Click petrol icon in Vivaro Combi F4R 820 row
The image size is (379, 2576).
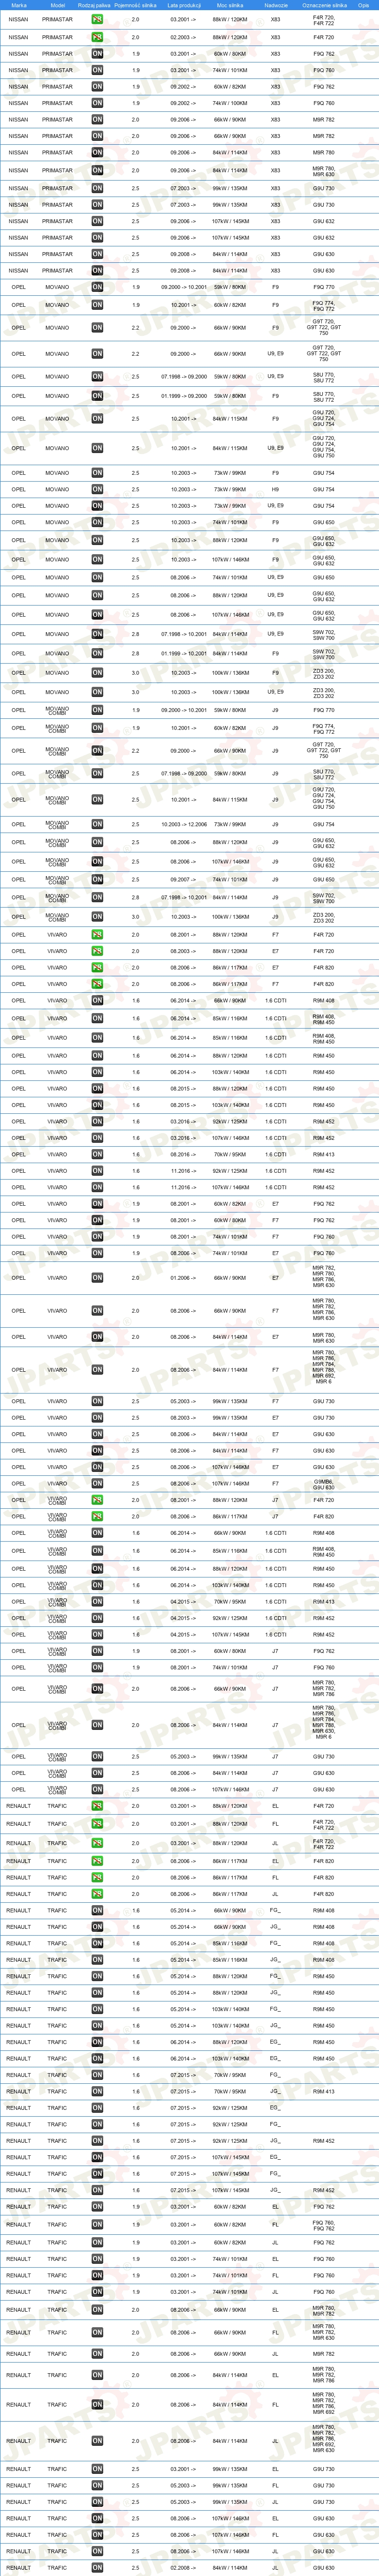(x=97, y=1516)
